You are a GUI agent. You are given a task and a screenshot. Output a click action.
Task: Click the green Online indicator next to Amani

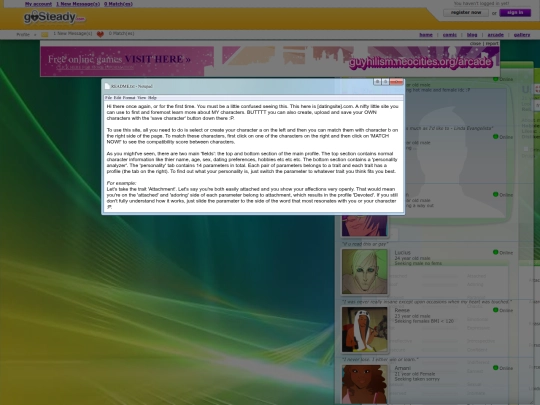(496, 368)
